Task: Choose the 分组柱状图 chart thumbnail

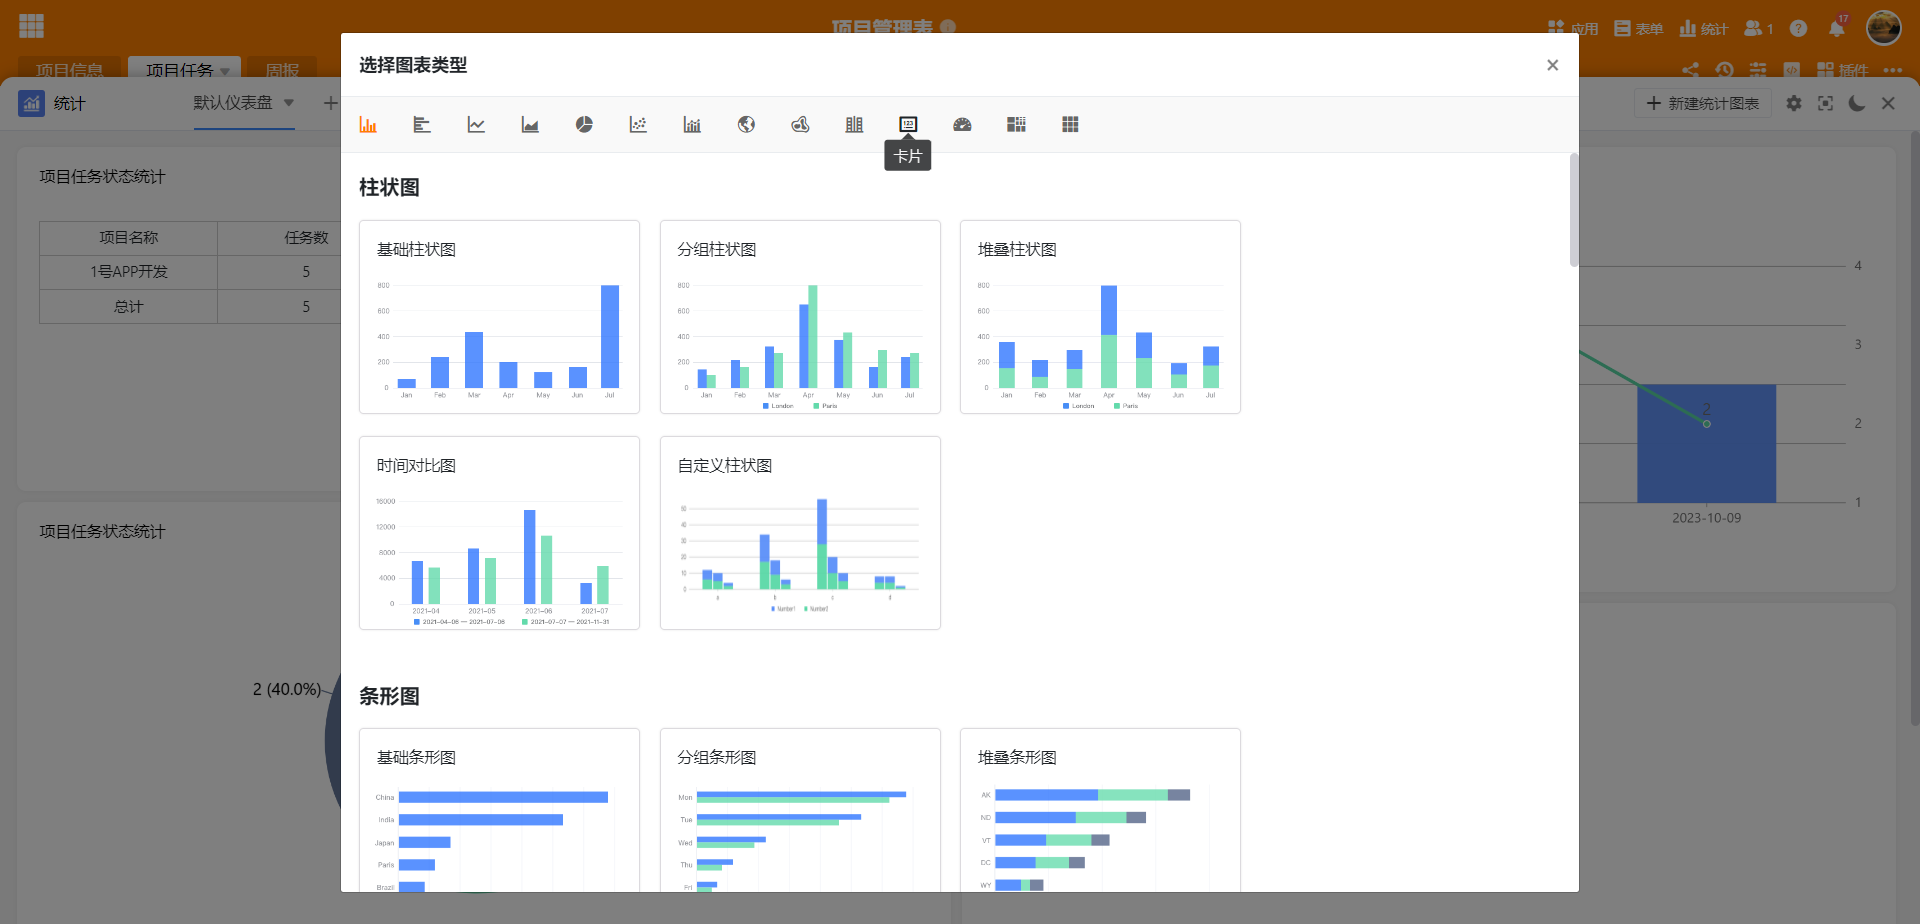Action: pos(800,317)
